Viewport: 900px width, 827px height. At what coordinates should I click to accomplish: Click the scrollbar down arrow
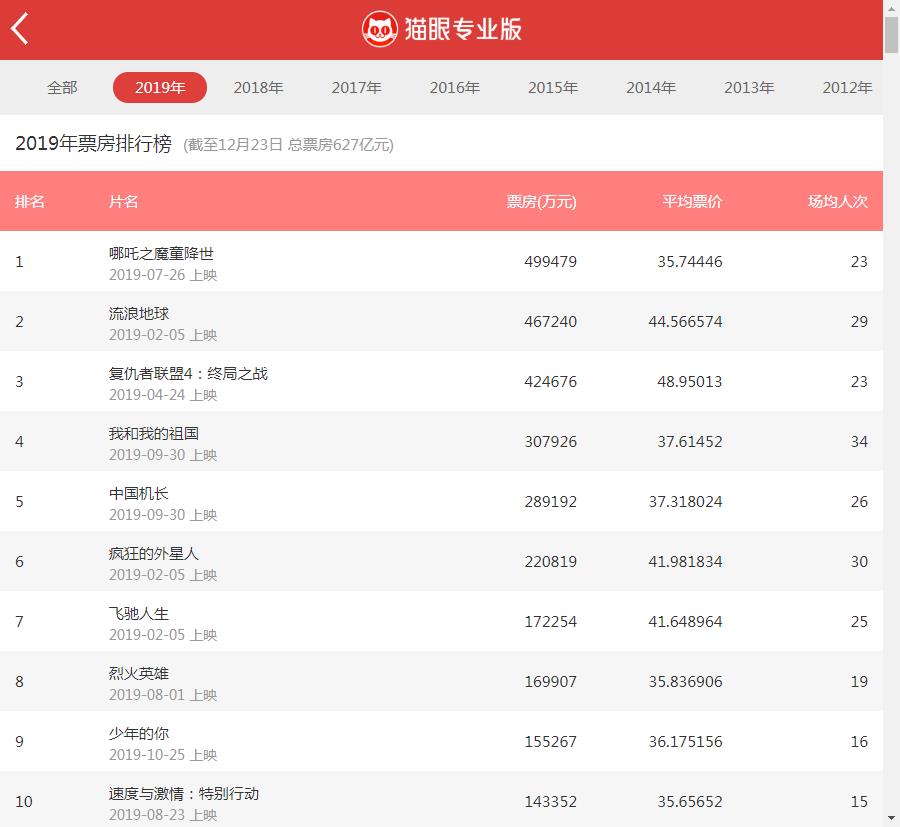(x=891, y=818)
